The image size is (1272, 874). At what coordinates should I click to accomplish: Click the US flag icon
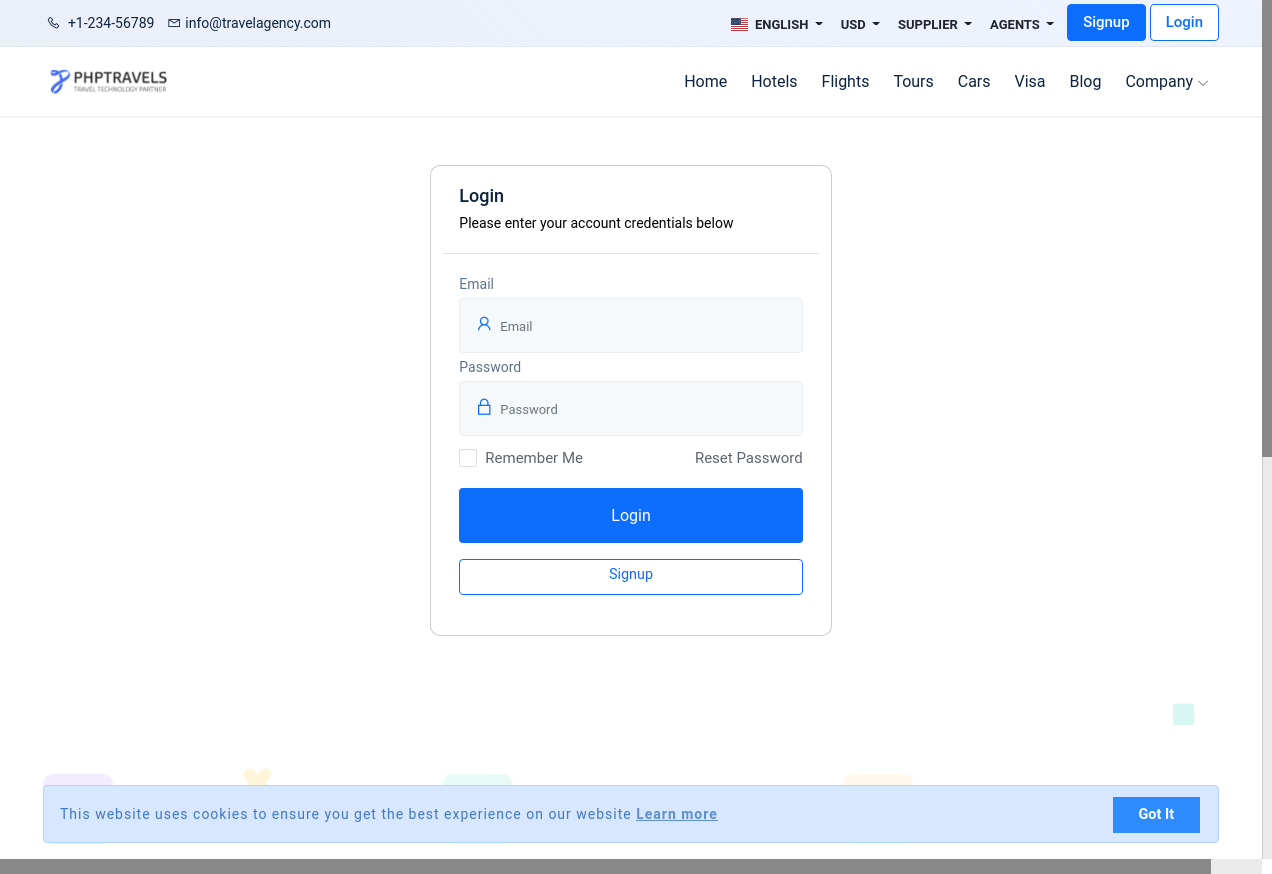coord(739,25)
